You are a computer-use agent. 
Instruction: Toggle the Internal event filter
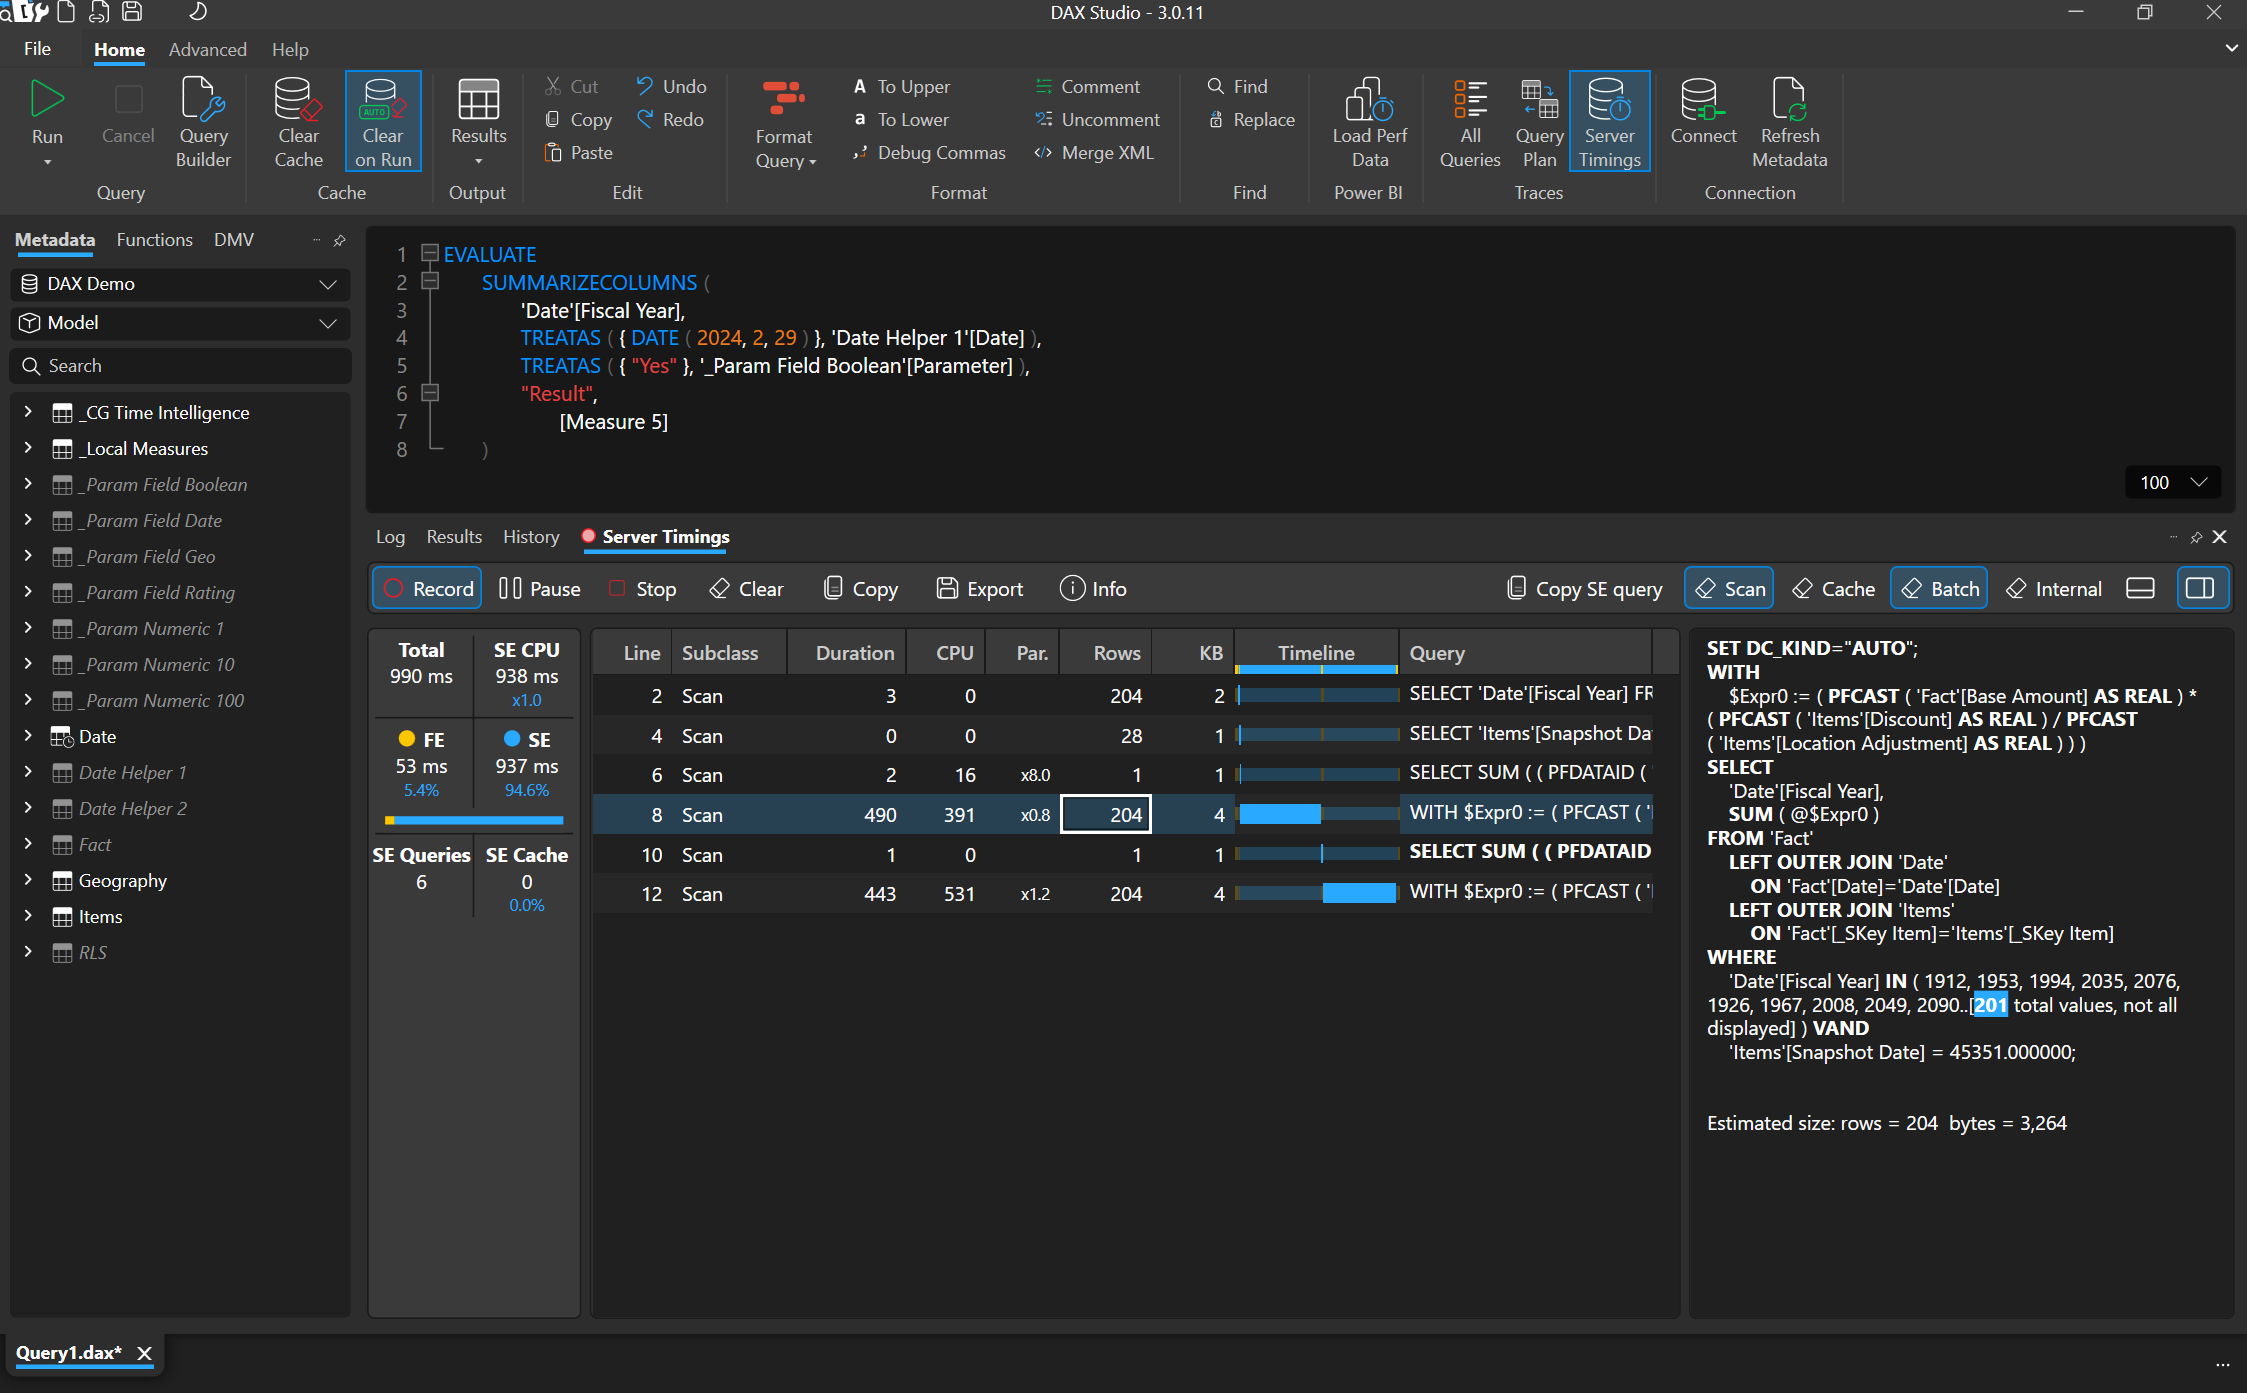2054,588
